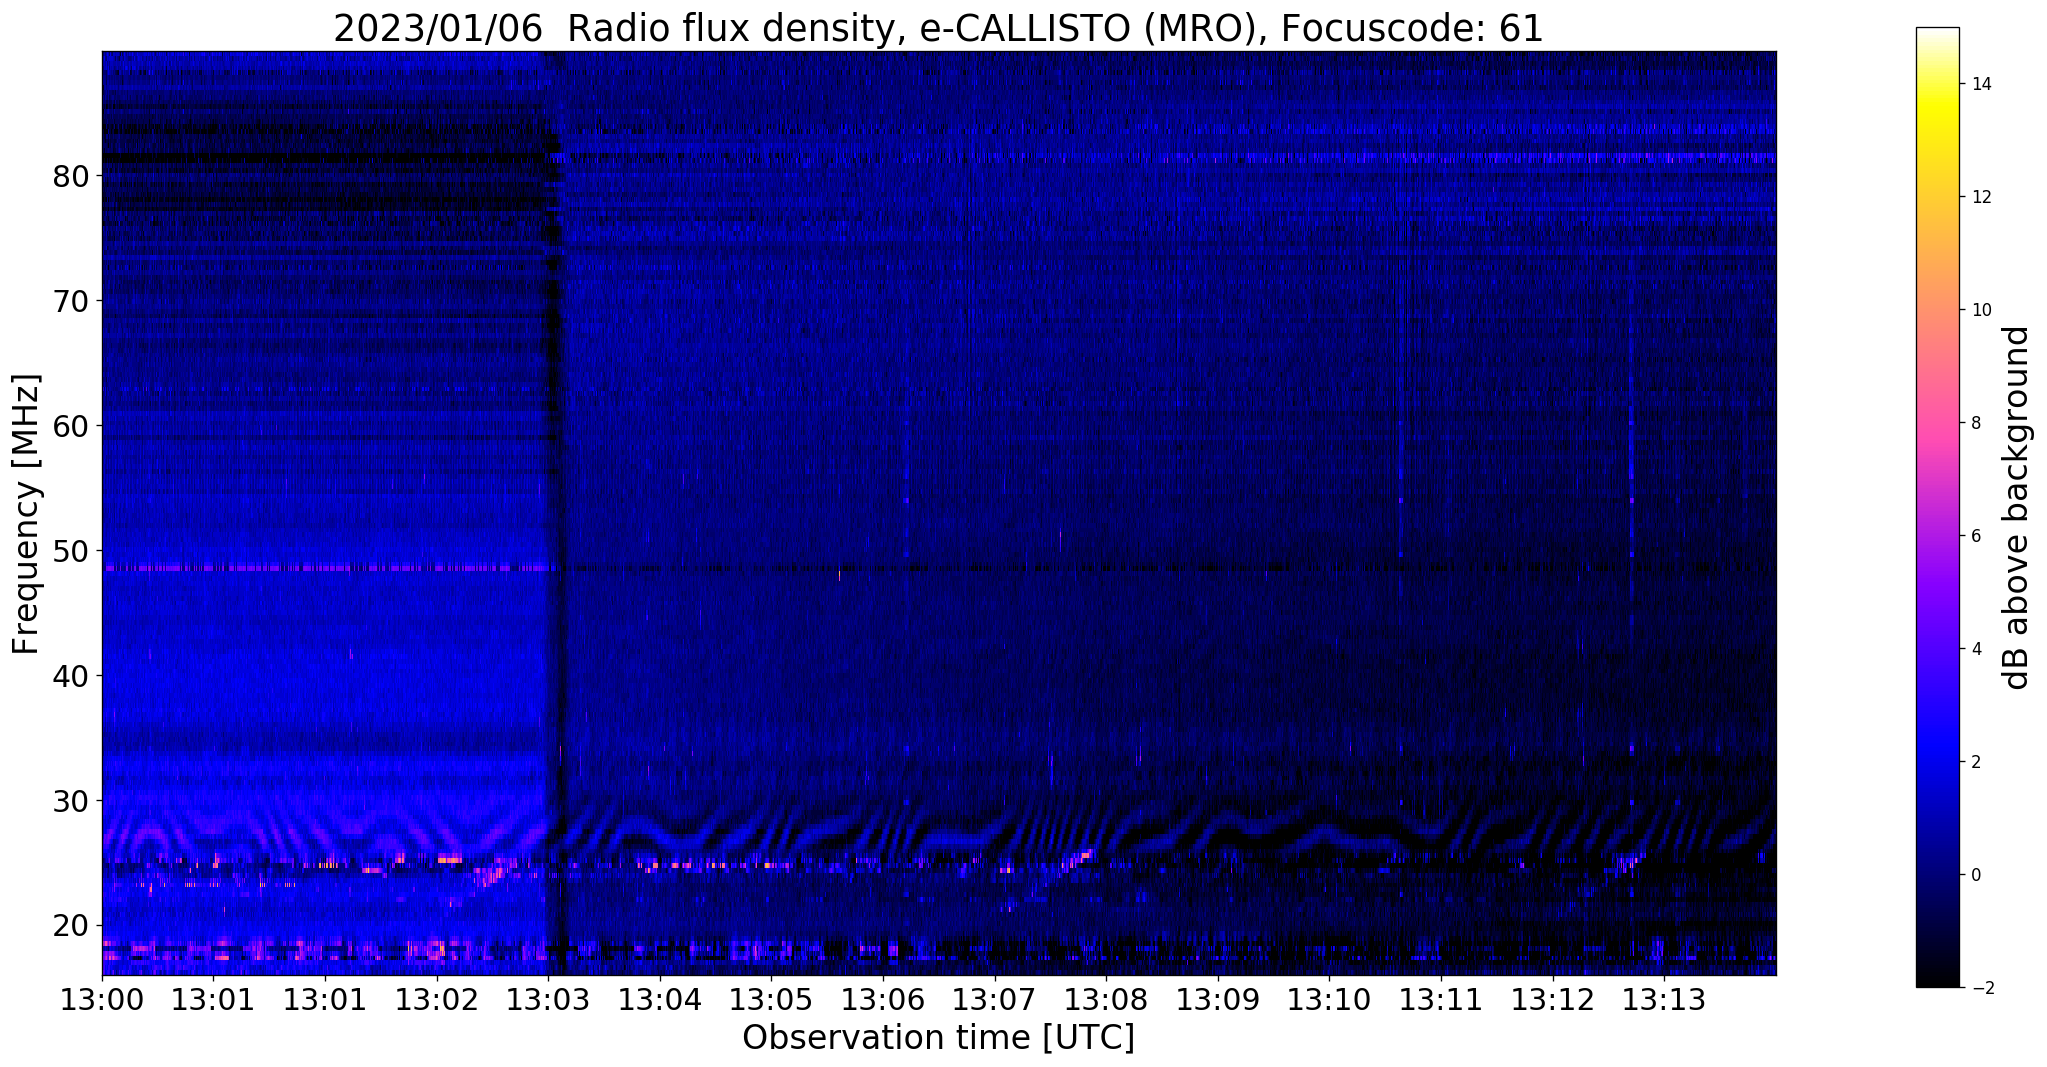This screenshot has width=2047, height=1067.
Task: Click inside the radio spectrogram plot area
Action: pyautogui.click(x=939, y=513)
